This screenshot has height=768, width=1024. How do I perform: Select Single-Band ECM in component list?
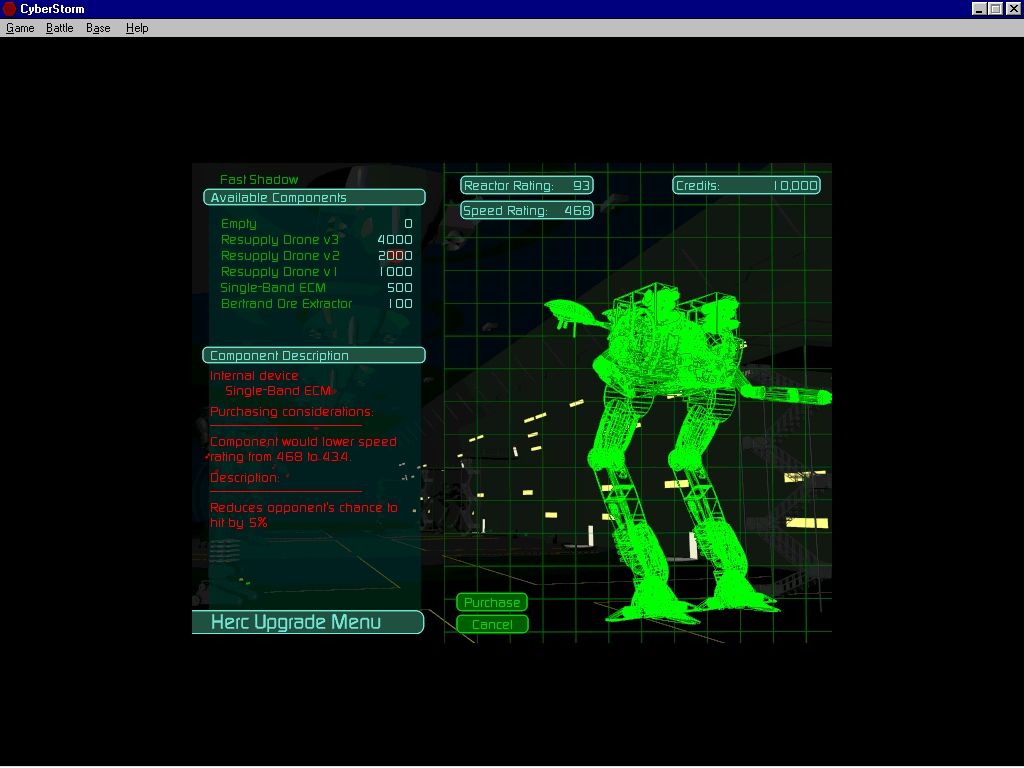pos(273,288)
